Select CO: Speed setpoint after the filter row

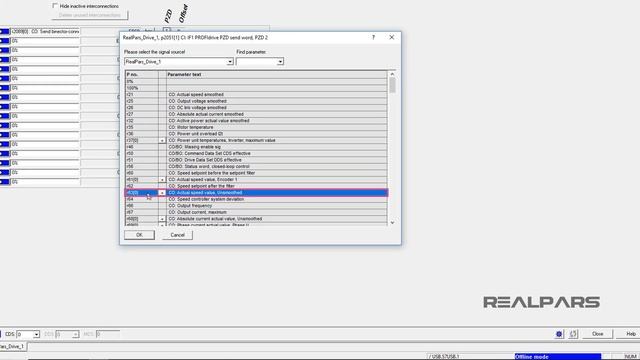click(256, 186)
